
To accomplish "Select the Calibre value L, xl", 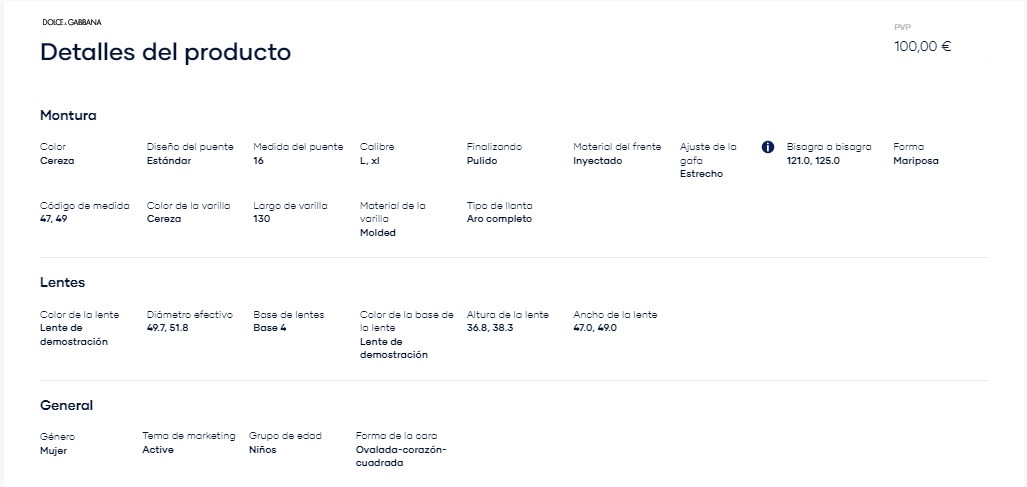I will [x=369, y=161].
